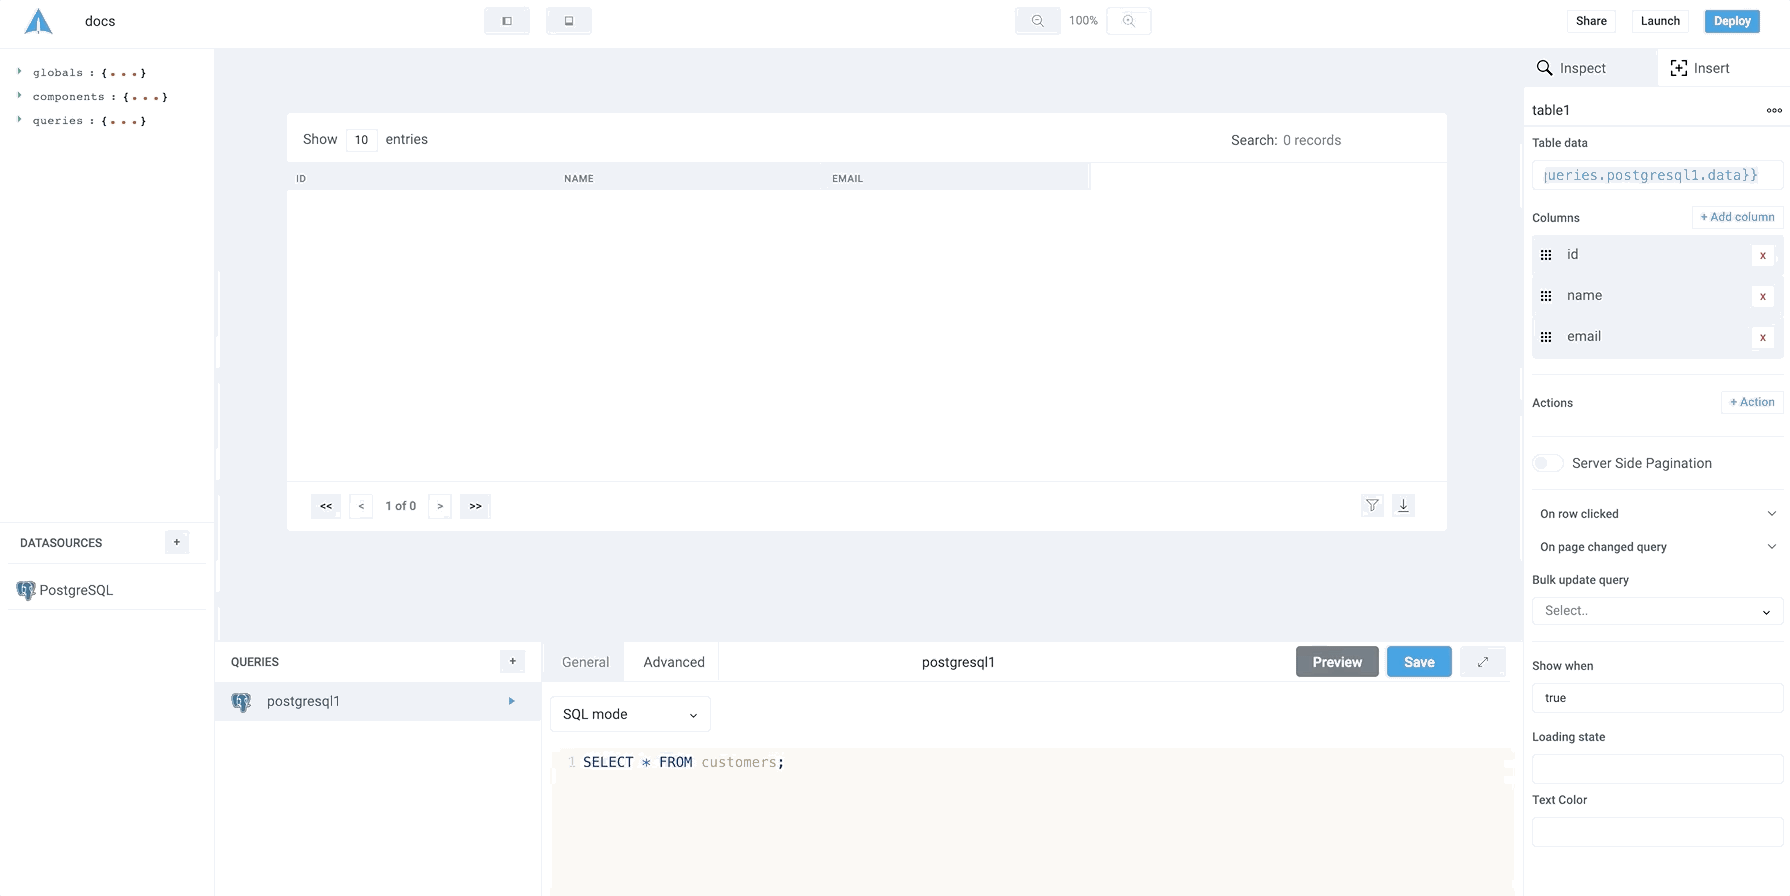
Task: Click the Text Color input field
Action: coord(1656,832)
